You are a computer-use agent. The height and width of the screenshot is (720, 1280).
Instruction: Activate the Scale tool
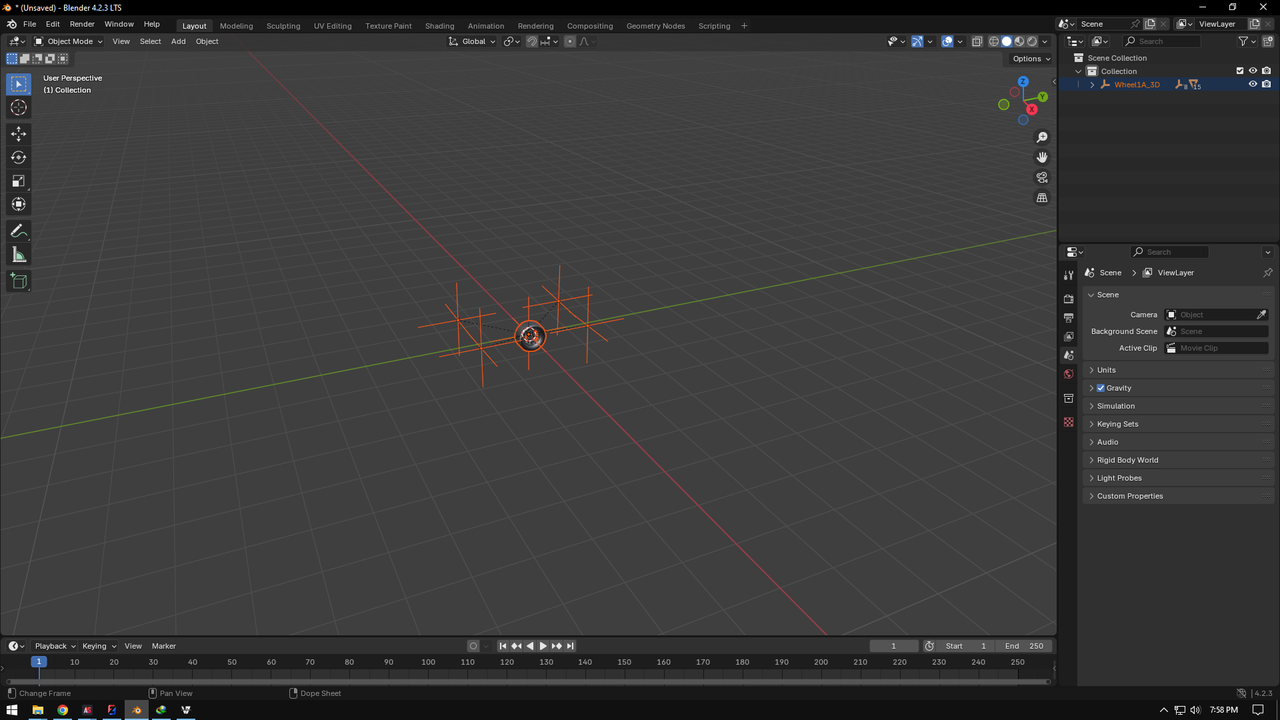(18, 181)
